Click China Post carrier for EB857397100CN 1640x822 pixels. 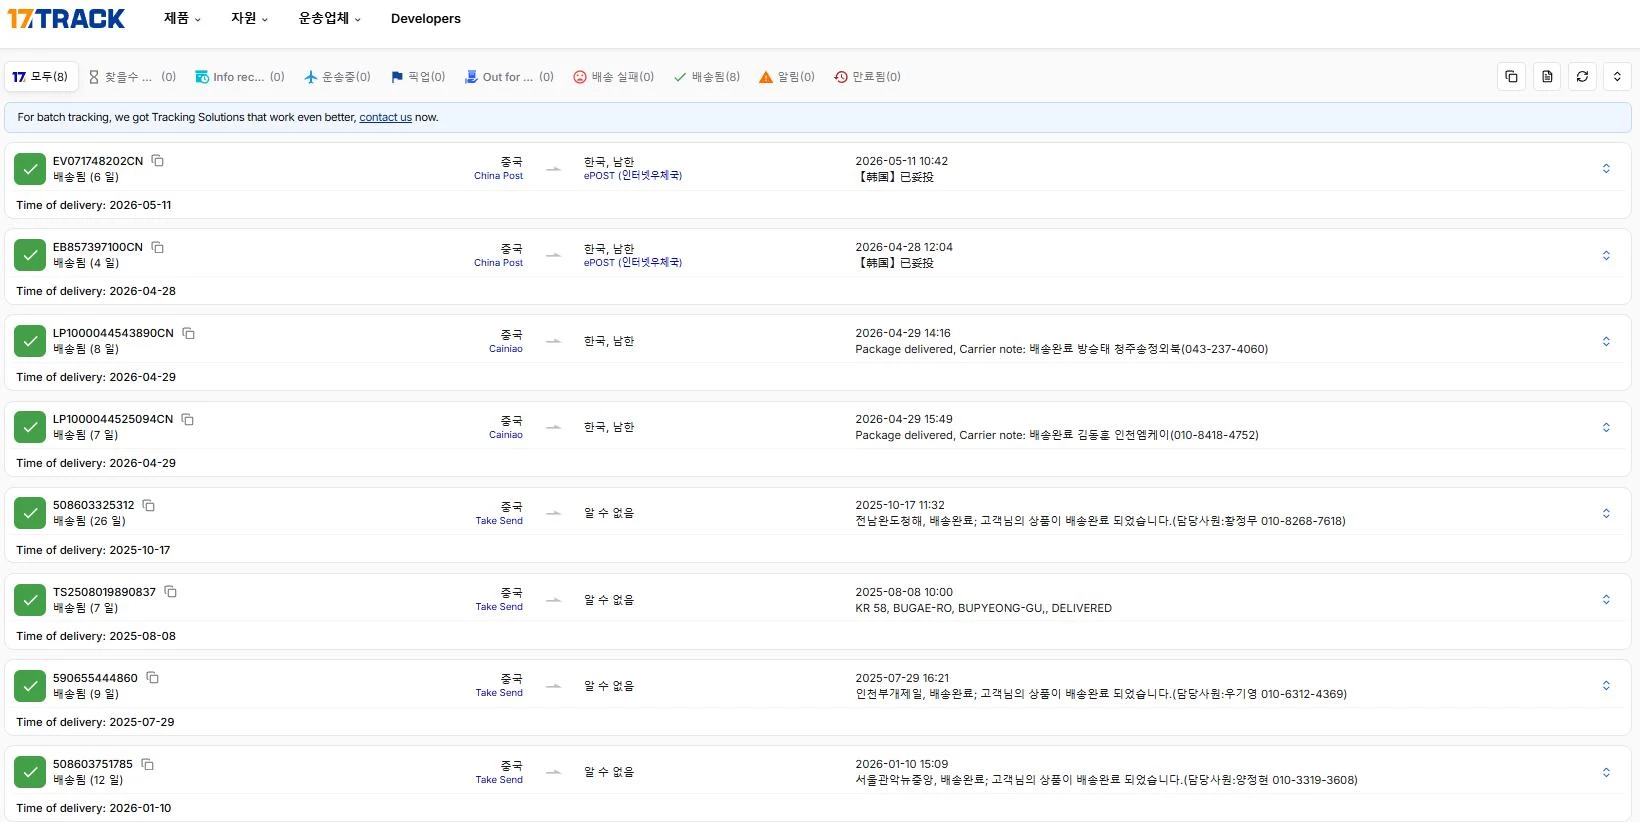point(498,263)
